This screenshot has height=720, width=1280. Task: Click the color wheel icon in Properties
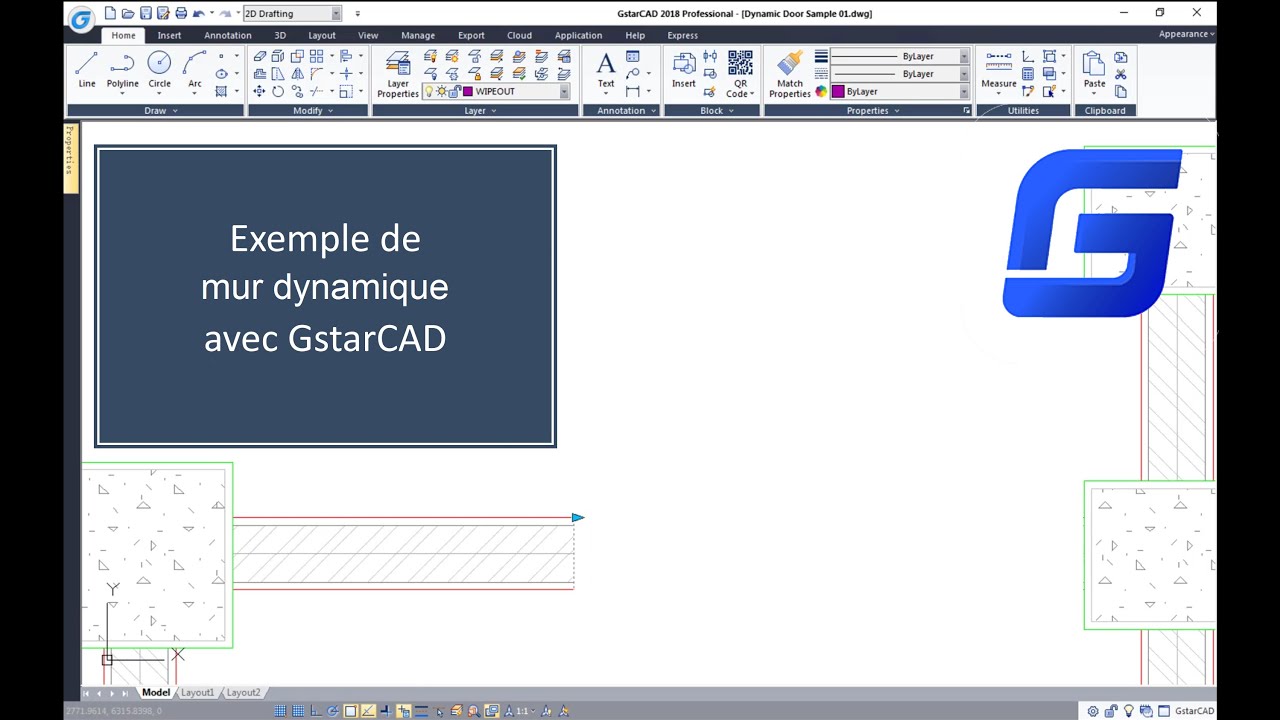pyautogui.click(x=821, y=91)
